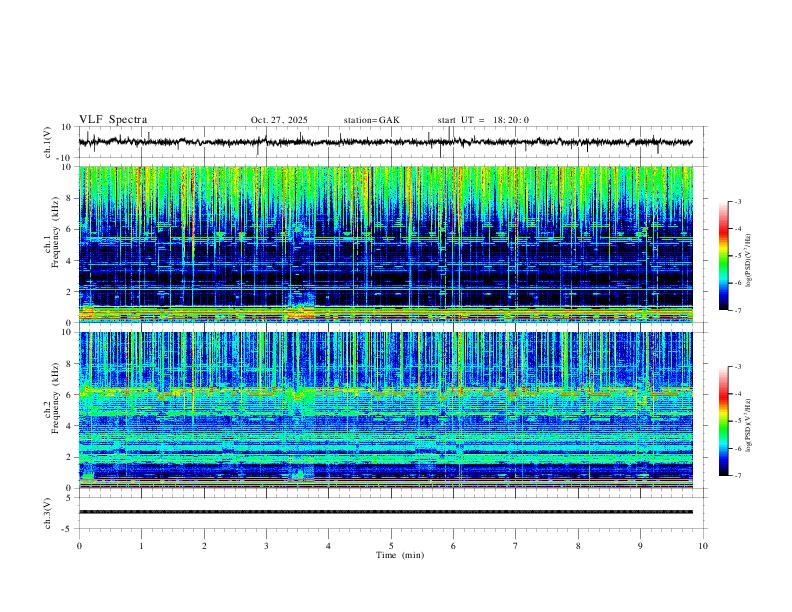
Task: Select the ch.2 spectrogram color bar
Action: (x=723, y=421)
